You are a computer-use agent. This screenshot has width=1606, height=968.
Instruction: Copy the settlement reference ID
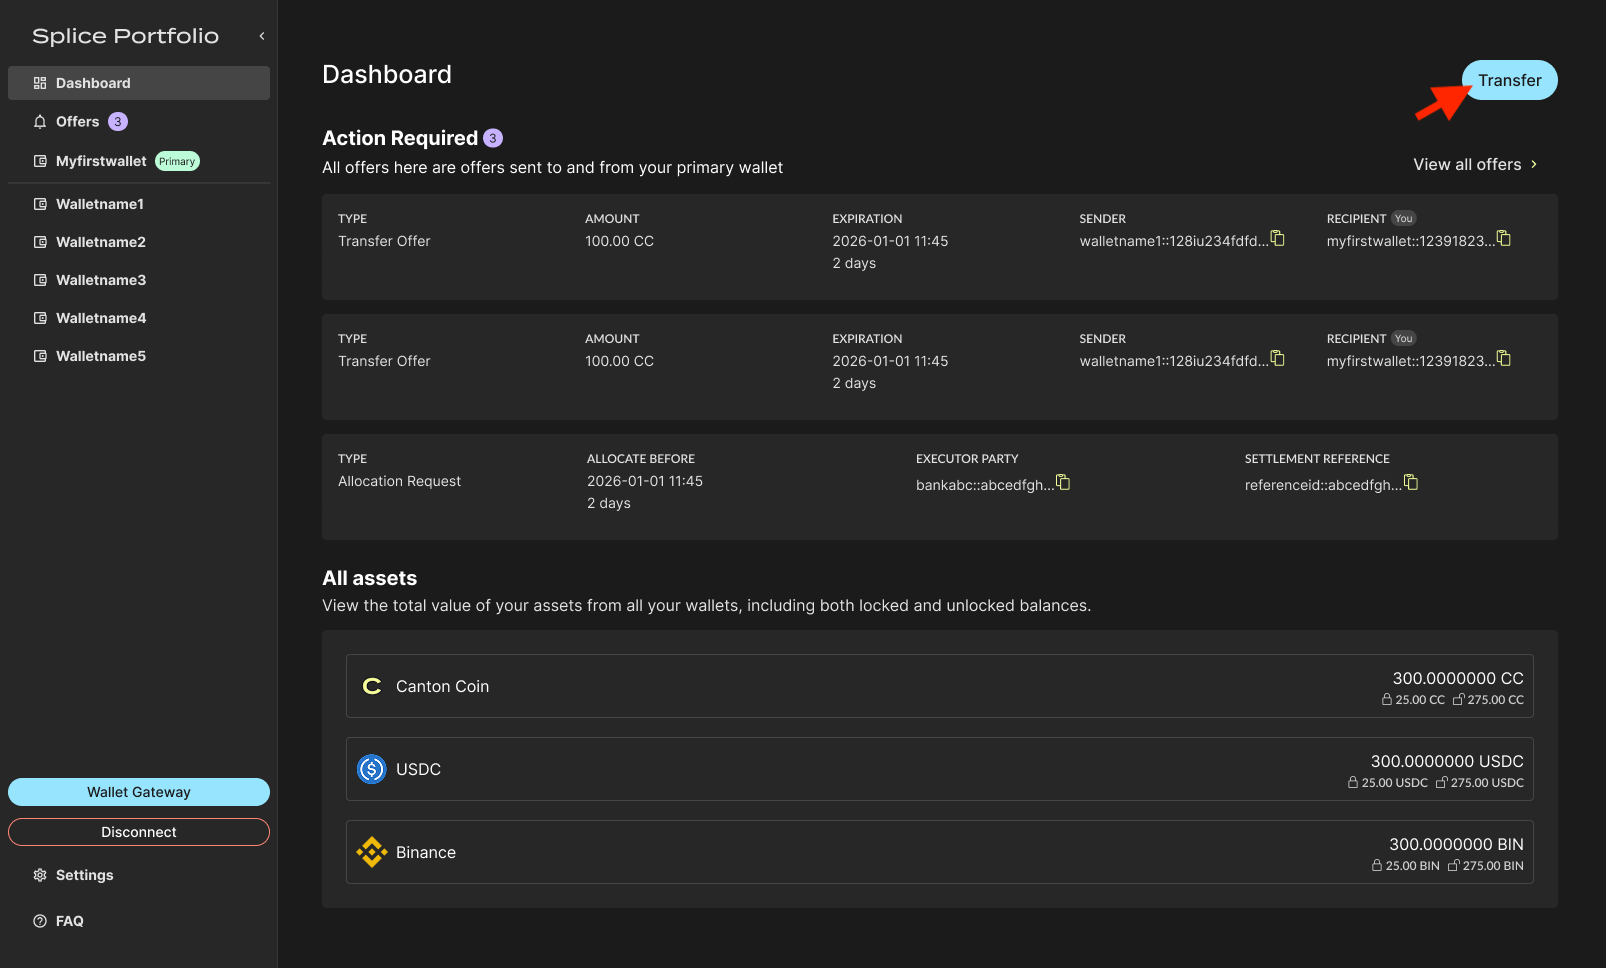(x=1411, y=483)
